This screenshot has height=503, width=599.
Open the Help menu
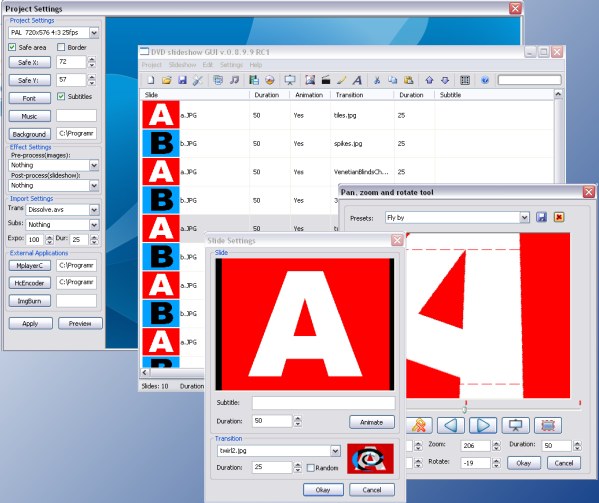pyautogui.click(x=256, y=65)
